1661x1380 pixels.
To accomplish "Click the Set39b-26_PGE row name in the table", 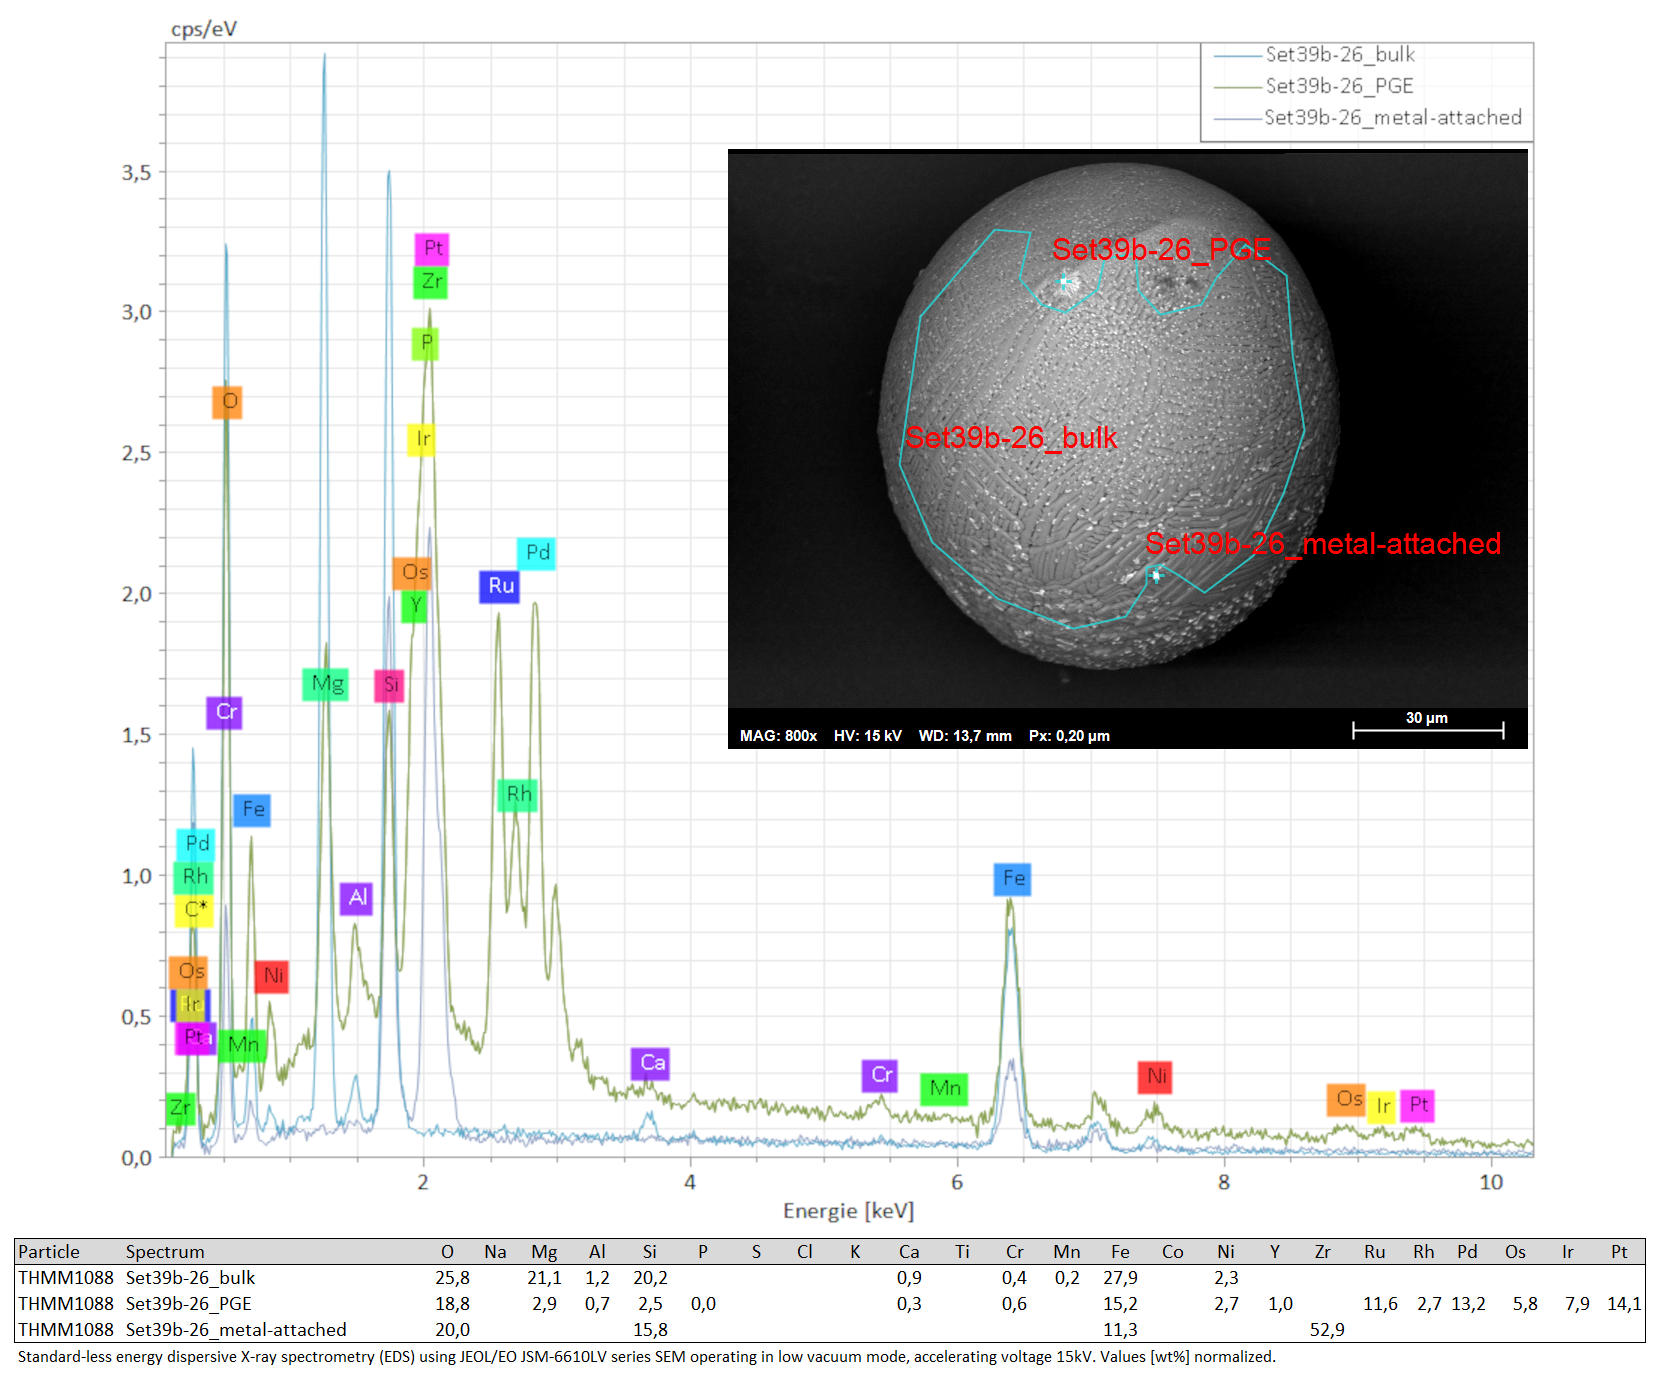I will (189, 1304).
